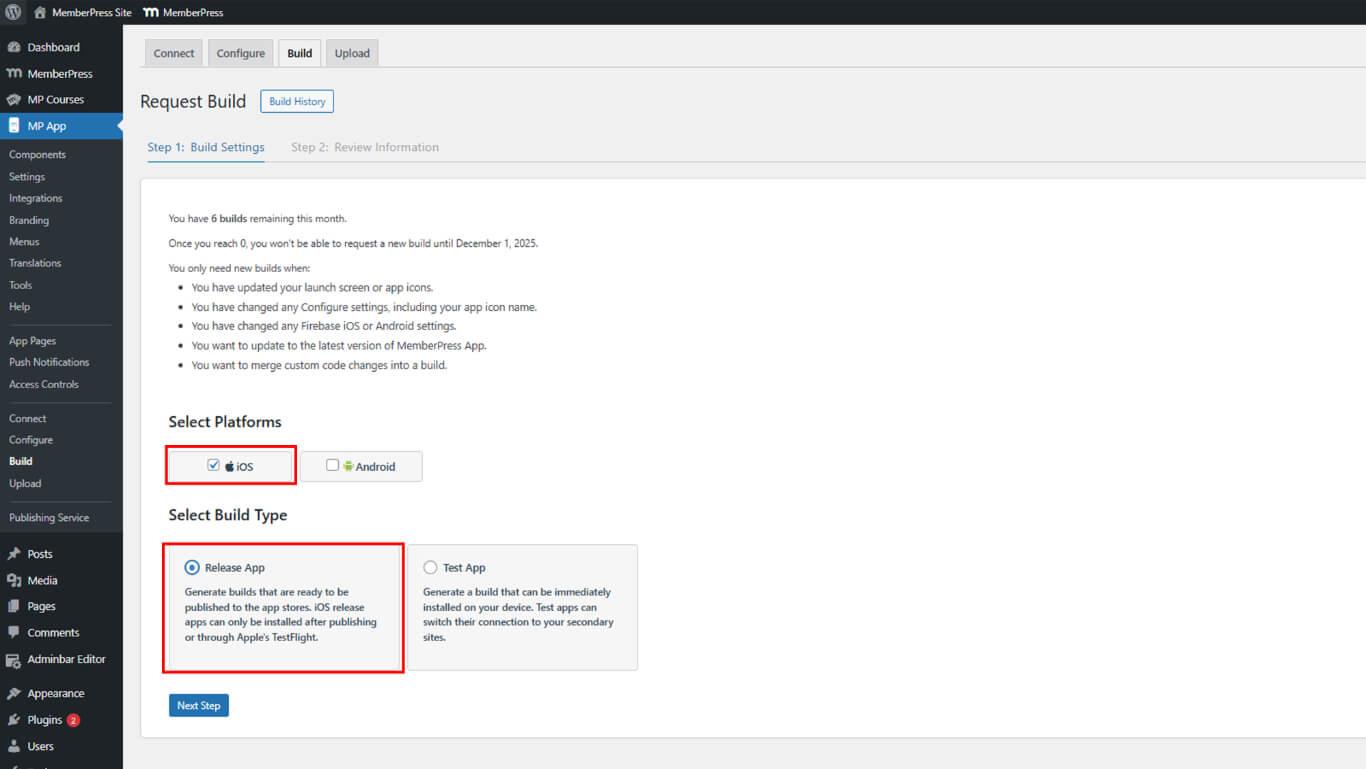
Task: Switch to the Upload tab
Action: (x=352, y=54)
